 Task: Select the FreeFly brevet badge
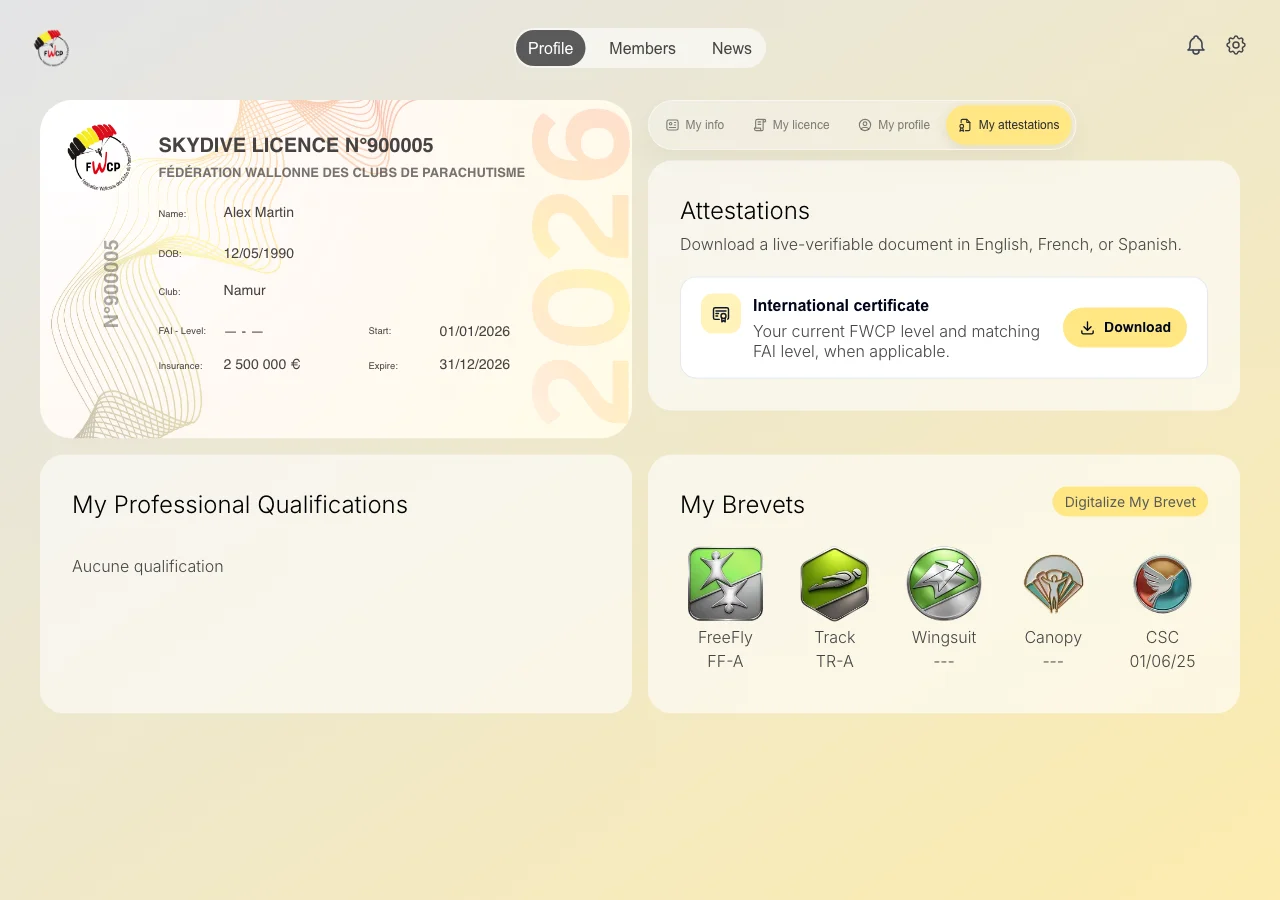point(725,584)
